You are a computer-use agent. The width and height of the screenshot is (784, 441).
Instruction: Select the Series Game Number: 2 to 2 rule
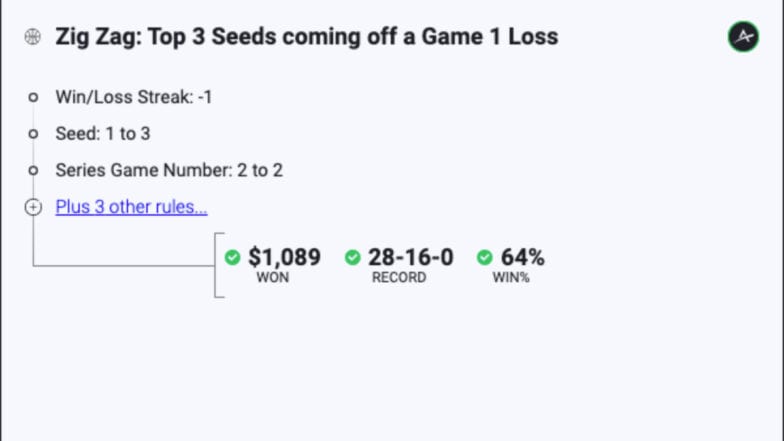click(169, 170)
